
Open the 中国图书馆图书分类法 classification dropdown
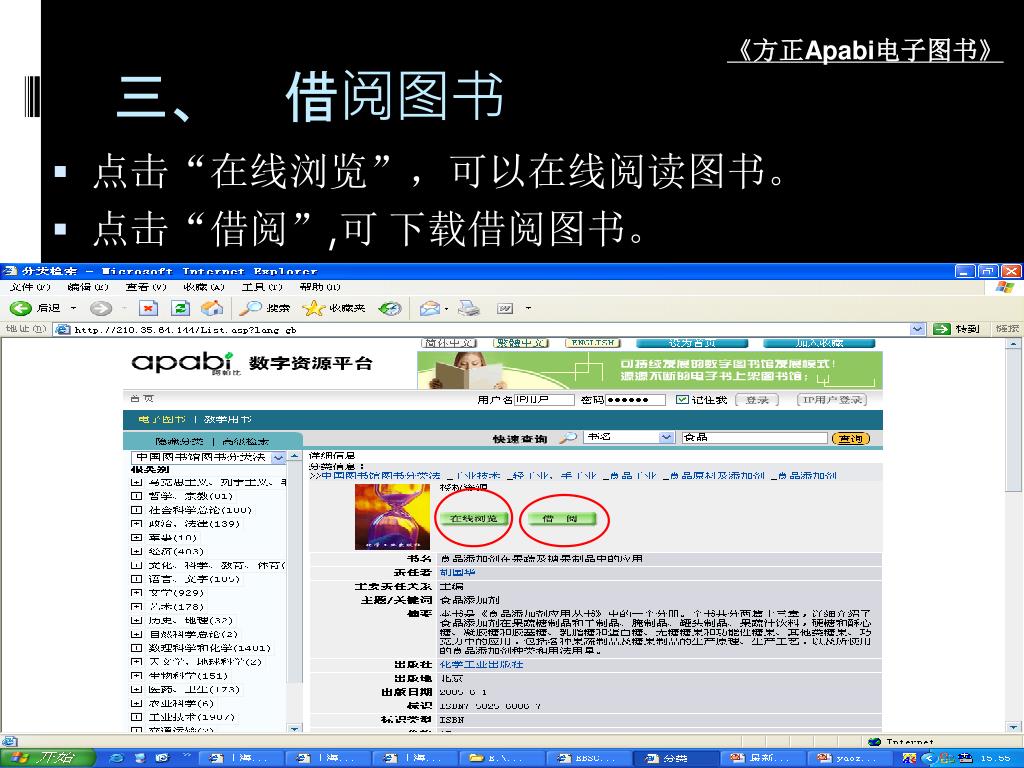pyautogui.click(x=278, y=458)
